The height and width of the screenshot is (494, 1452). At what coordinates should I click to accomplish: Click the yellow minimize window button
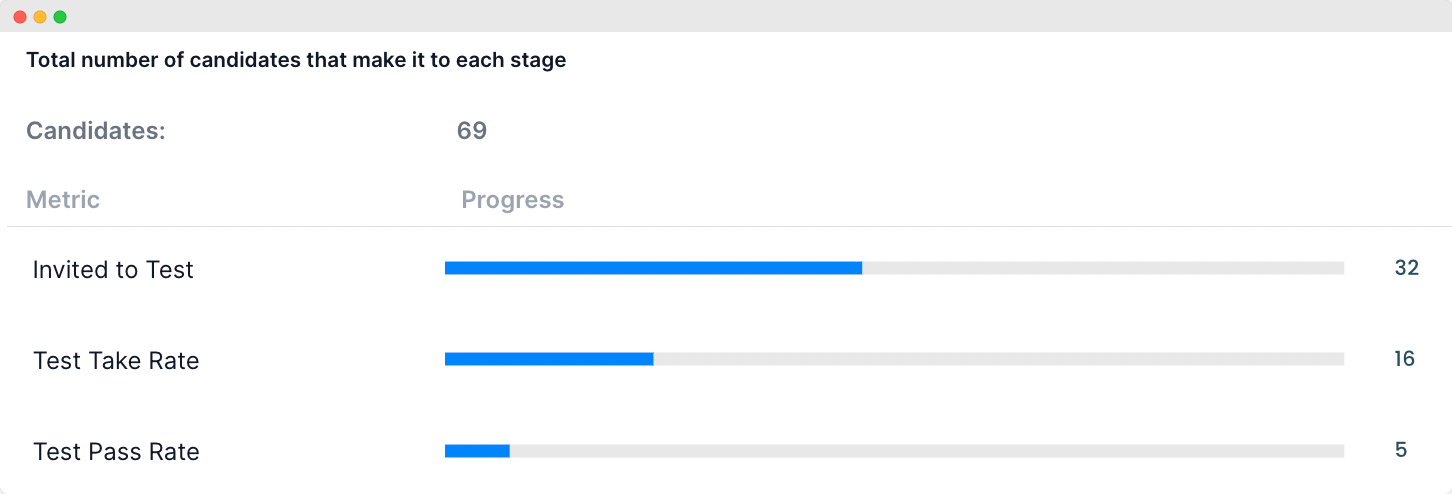pyautogui.click(x=40, y=17)
